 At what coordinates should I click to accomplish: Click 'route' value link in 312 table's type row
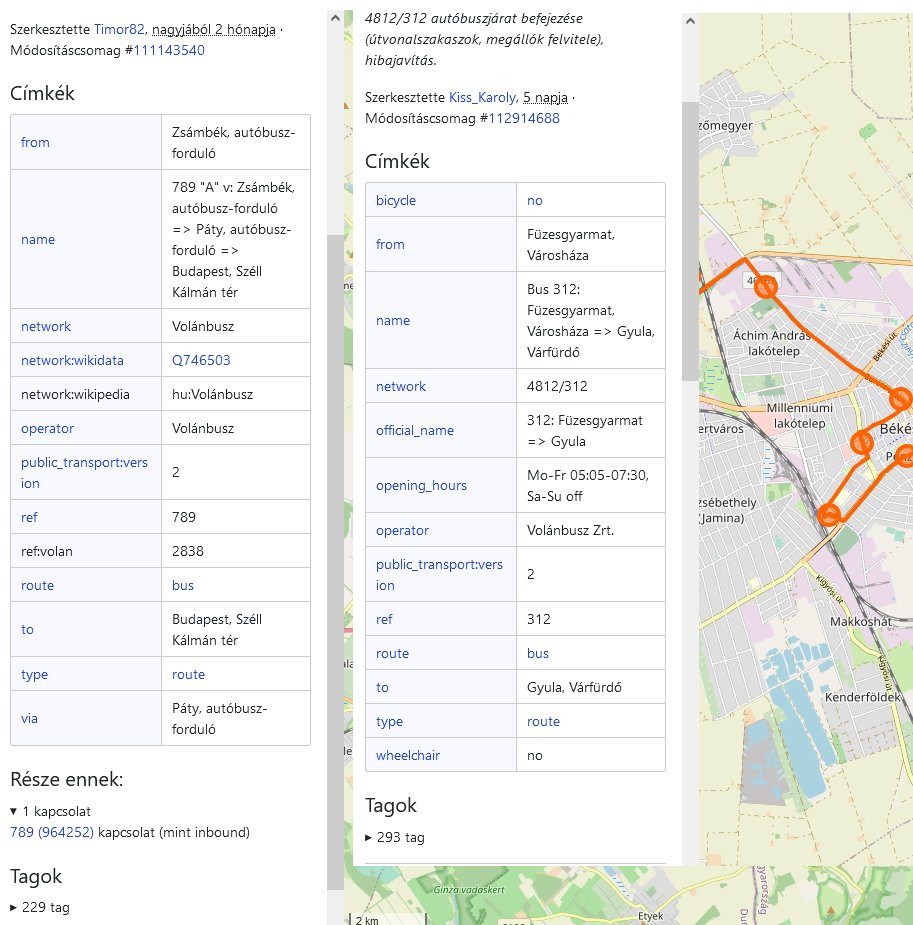543,721
